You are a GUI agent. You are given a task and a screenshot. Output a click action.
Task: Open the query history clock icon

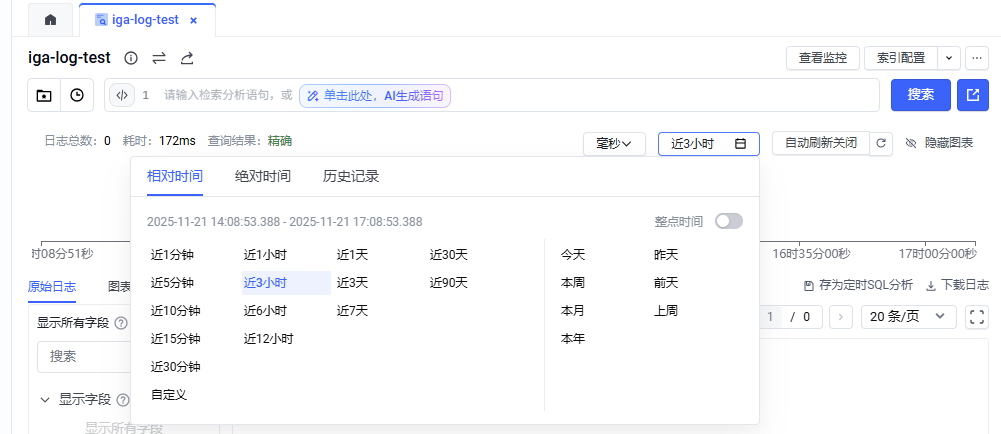point(77,95)
